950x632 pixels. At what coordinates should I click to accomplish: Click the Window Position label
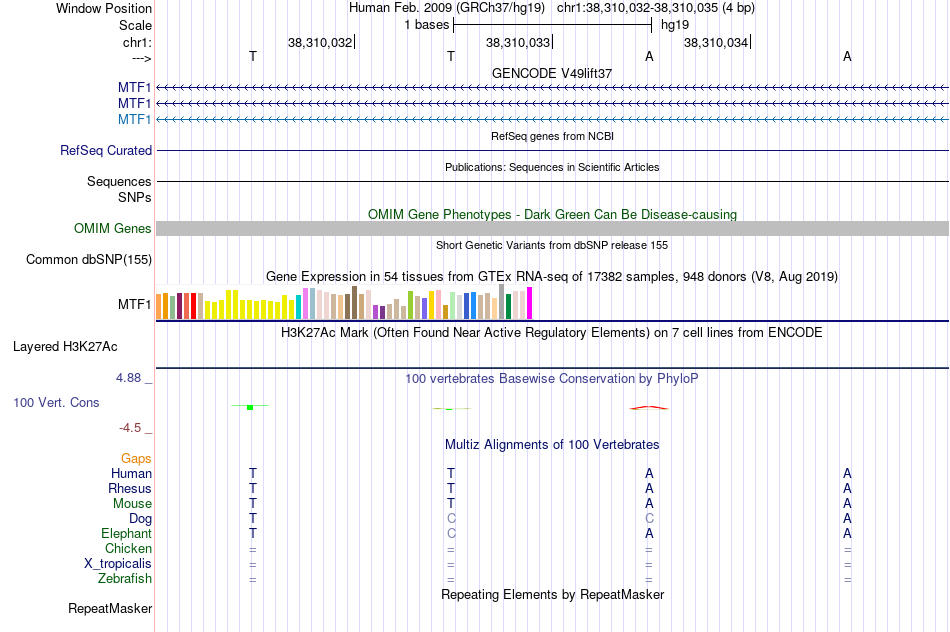pyautogui.click(x=104, y=8)
